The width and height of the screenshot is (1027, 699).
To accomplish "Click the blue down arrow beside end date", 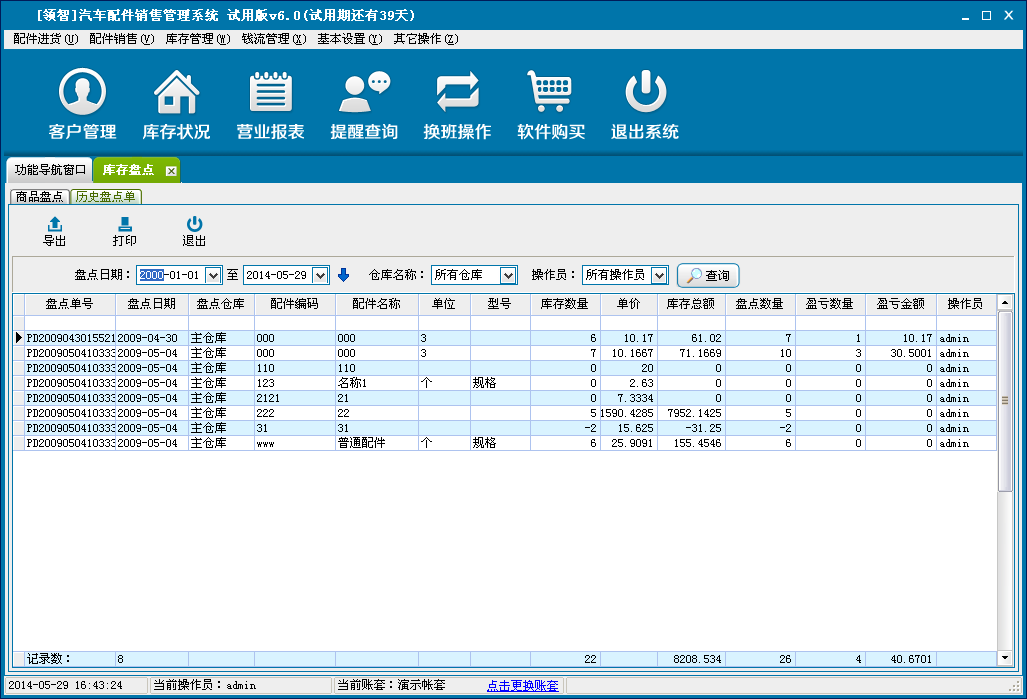I will 344,275.
